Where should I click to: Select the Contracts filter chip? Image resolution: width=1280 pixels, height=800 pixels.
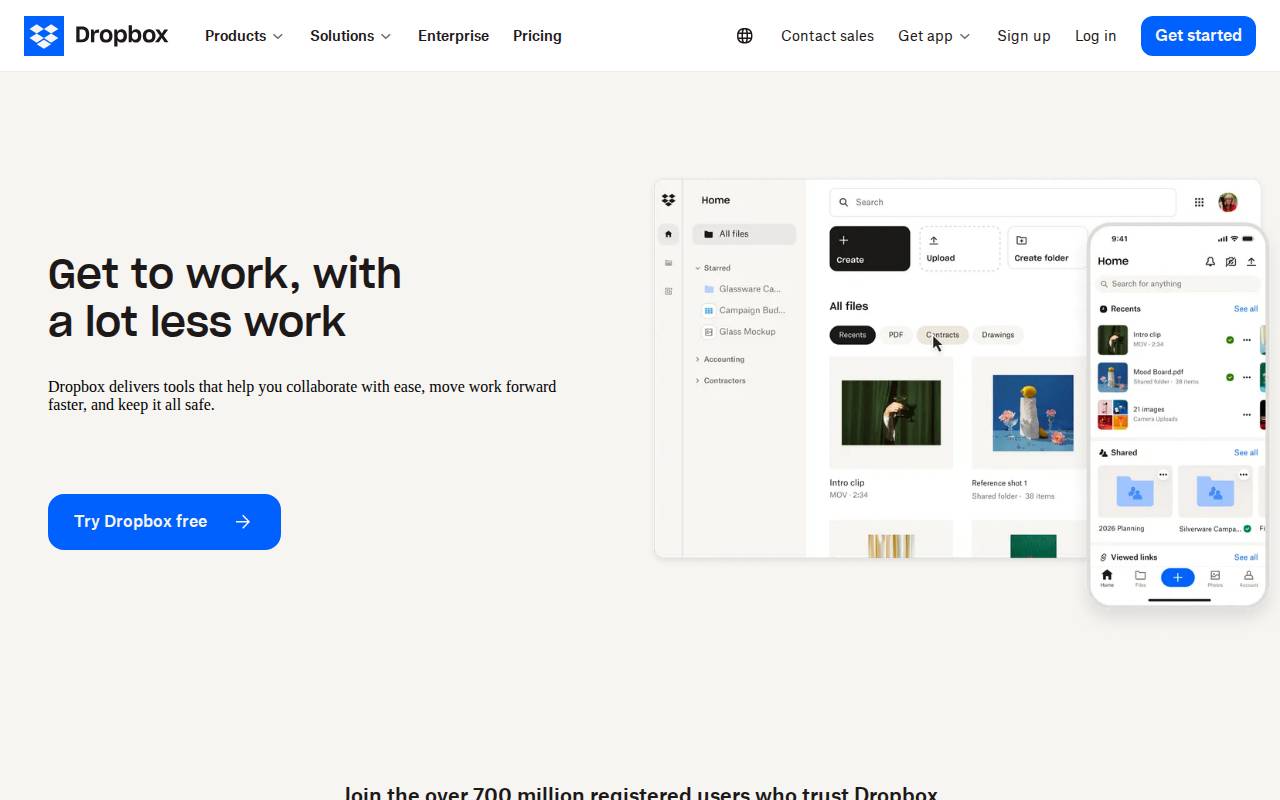tap(942, 335)
